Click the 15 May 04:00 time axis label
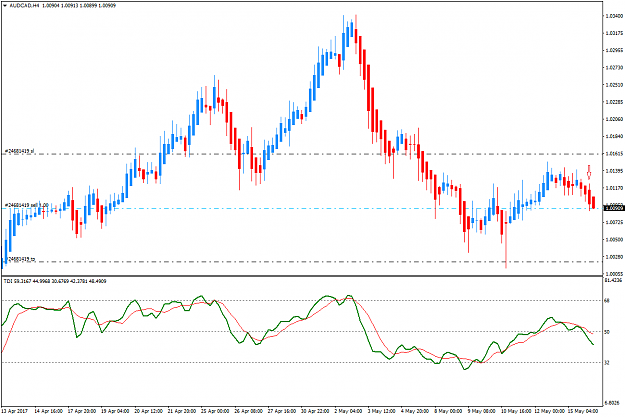Image resolution: width=625 pixels, height=417 pixels. point(582,411)
